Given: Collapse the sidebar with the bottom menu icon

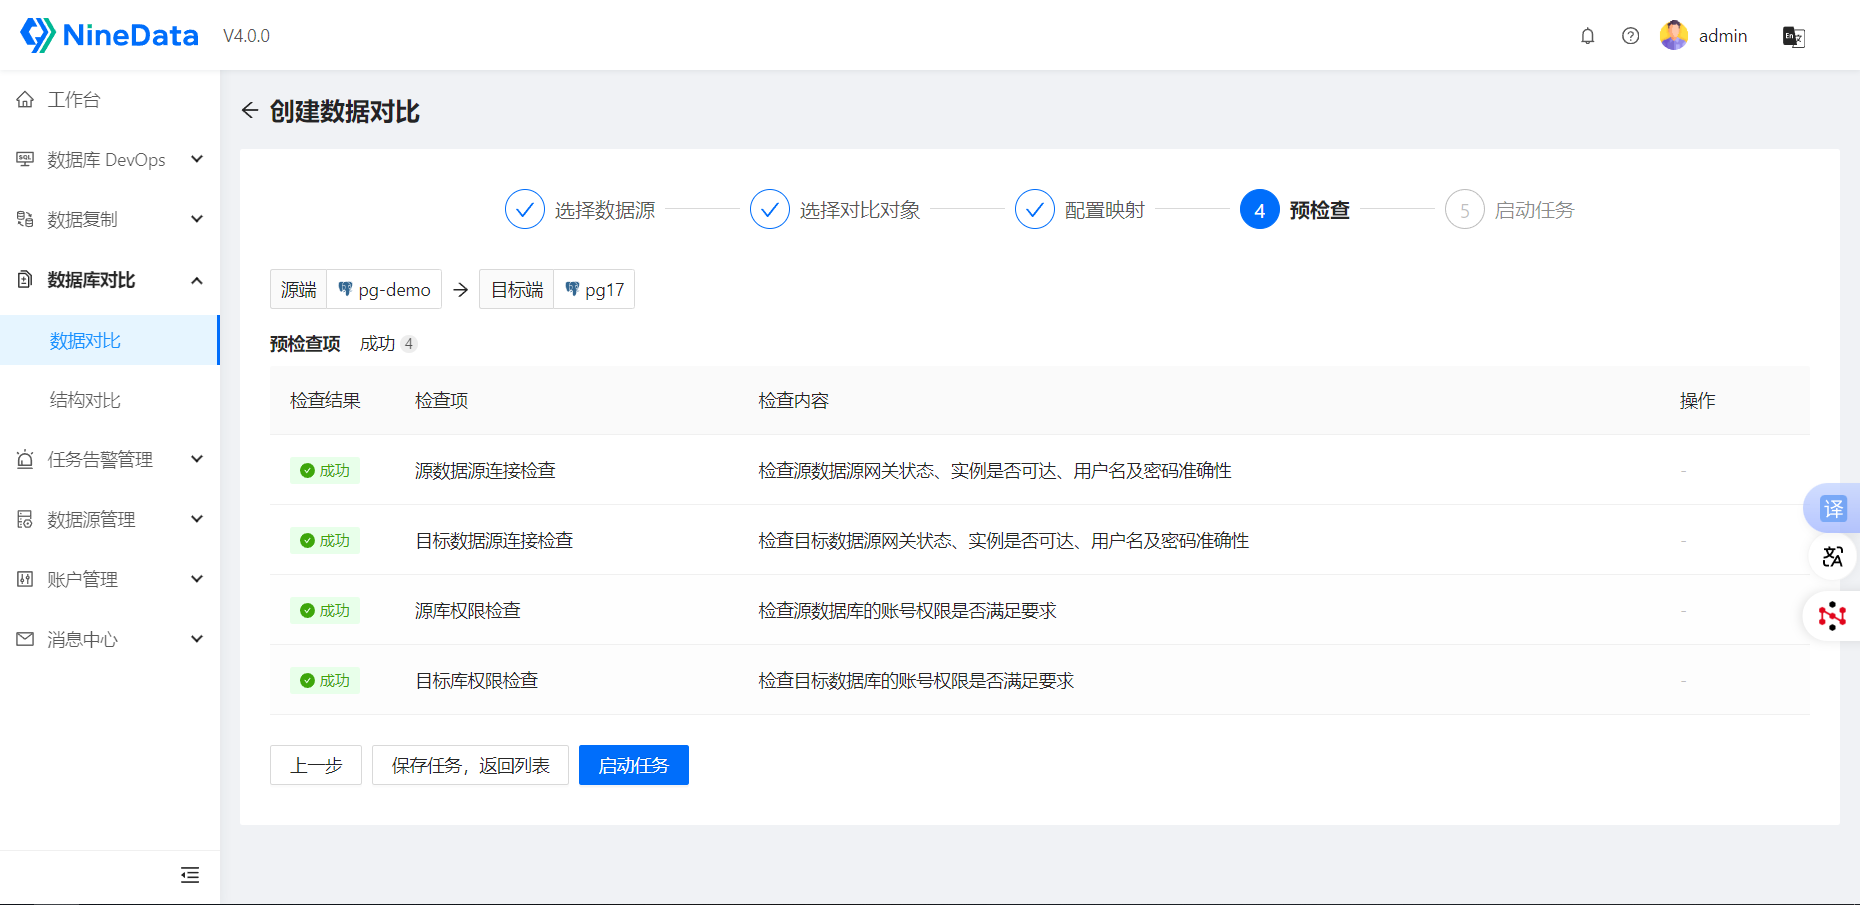Looking at the screenshot, I should point(190,875).
